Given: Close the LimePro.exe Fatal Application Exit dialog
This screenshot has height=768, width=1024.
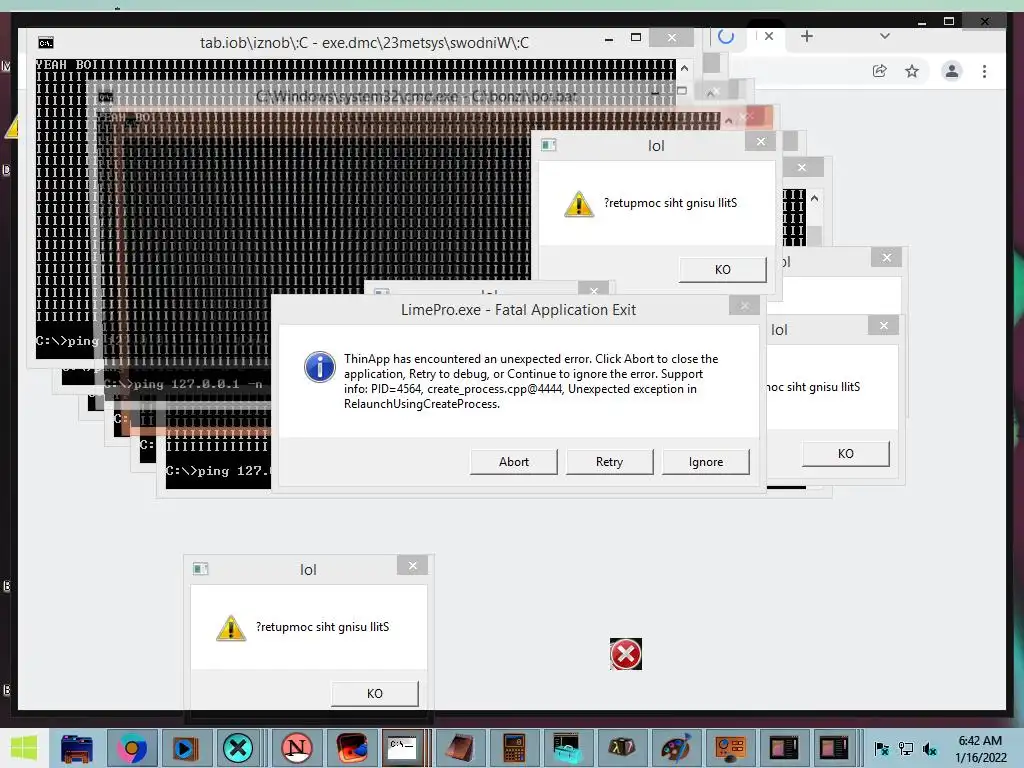Looking at the screenshot, I should (744, 305).
